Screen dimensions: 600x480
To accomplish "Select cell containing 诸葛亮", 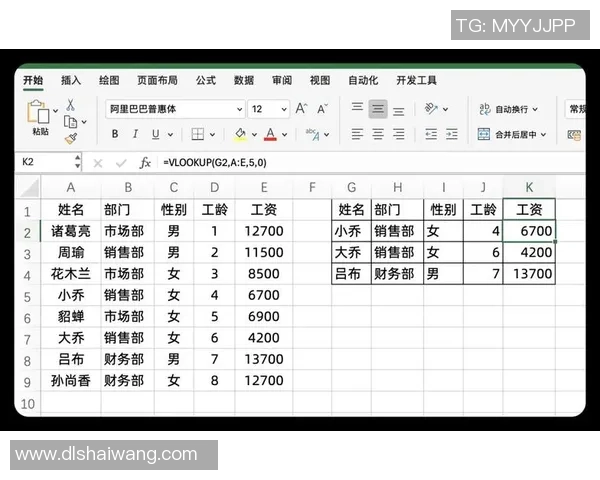I will (x=71, y=231).
